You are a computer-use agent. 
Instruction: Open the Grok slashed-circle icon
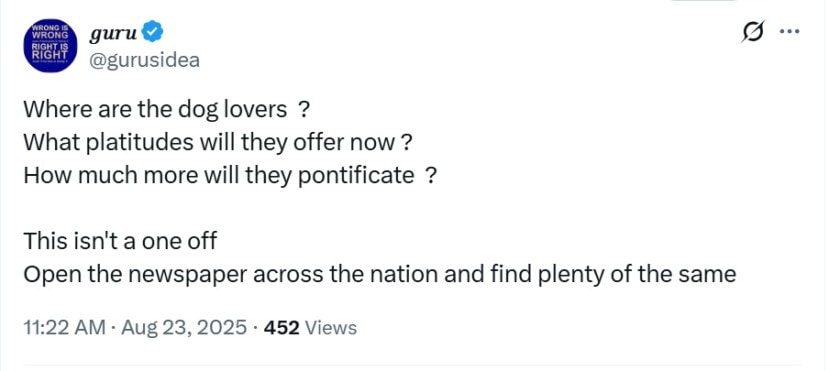coord(753,33)
